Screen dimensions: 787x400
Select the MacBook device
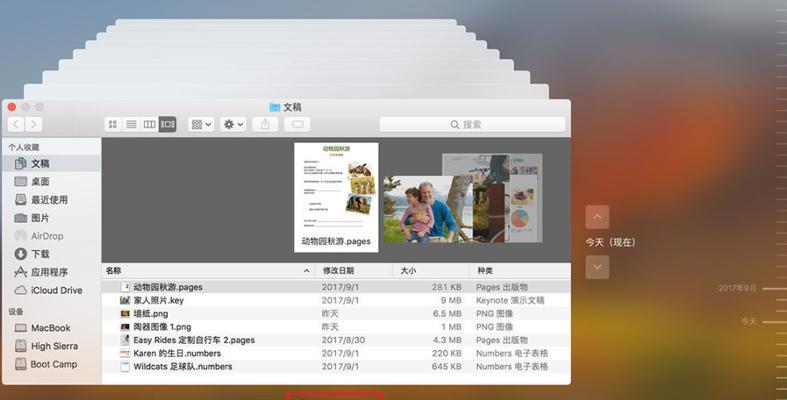click(51, 328)
